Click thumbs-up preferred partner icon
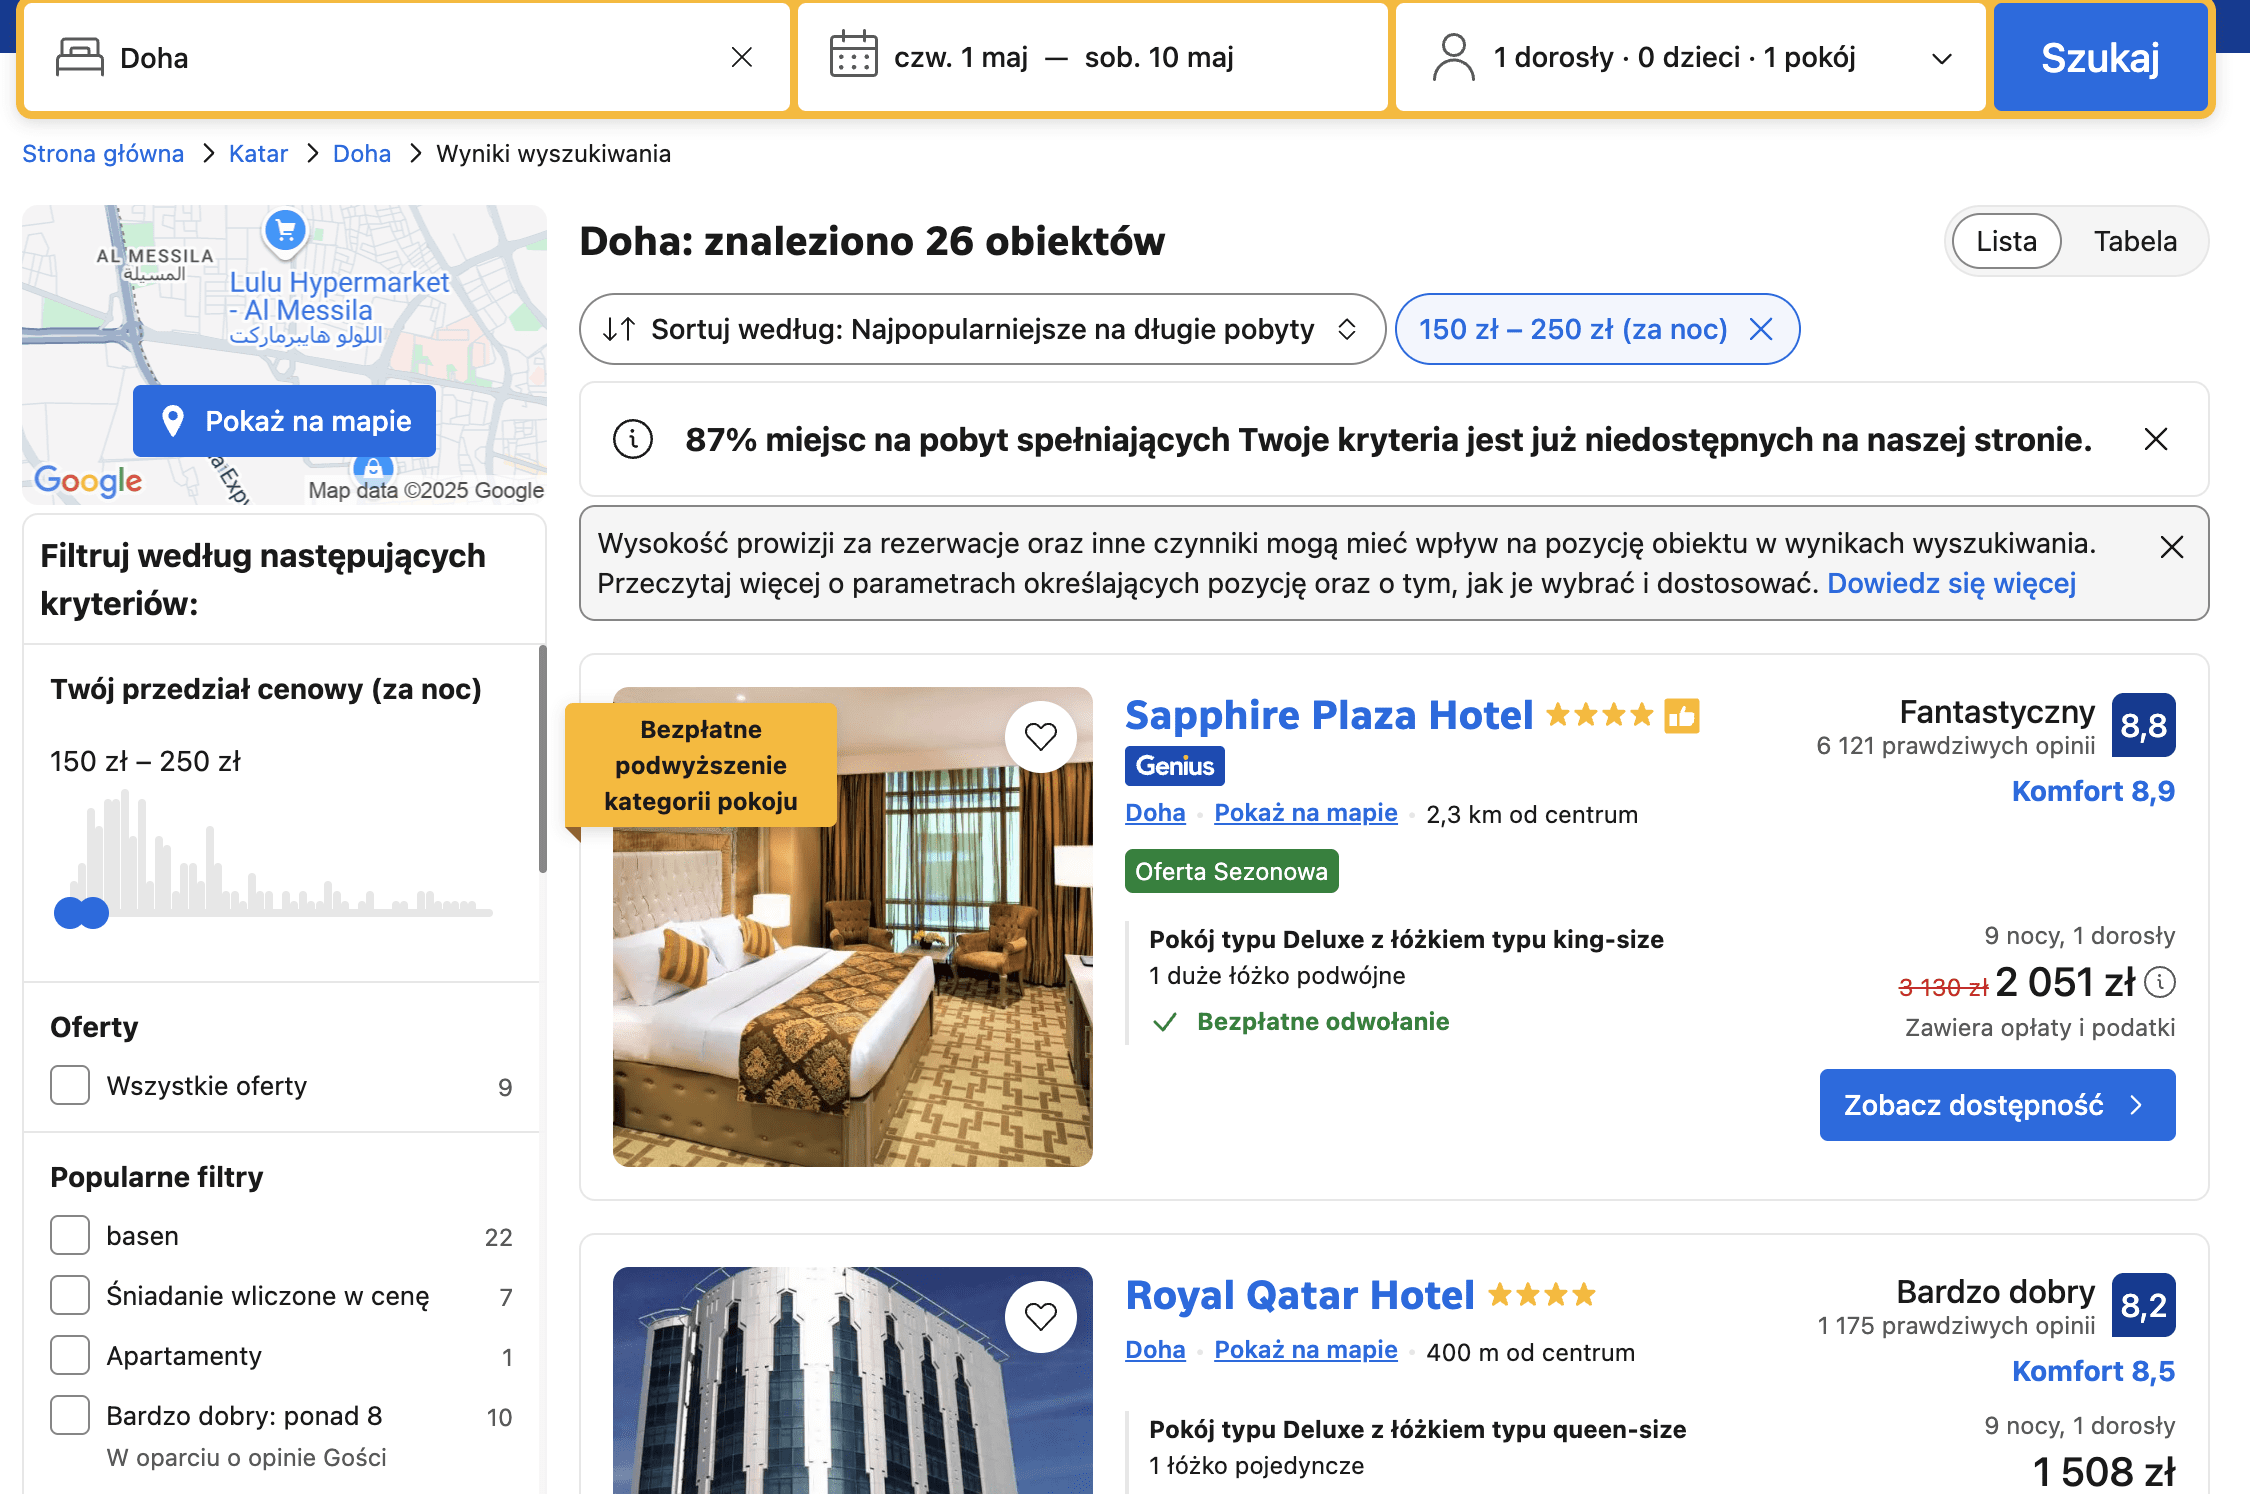The width and height of the screenshot is (2250, 1494). [x=1682, y=716]
